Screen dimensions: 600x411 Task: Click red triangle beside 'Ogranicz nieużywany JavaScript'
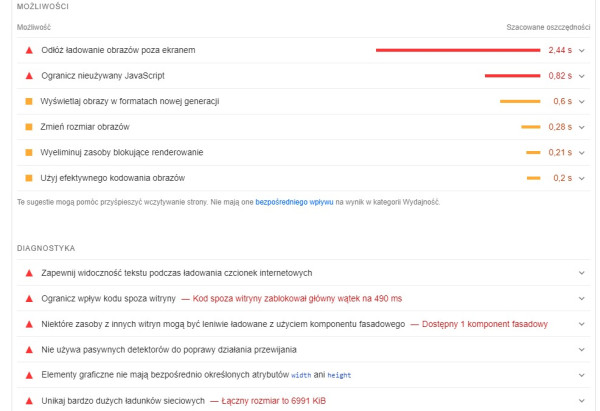click(29, 75)
